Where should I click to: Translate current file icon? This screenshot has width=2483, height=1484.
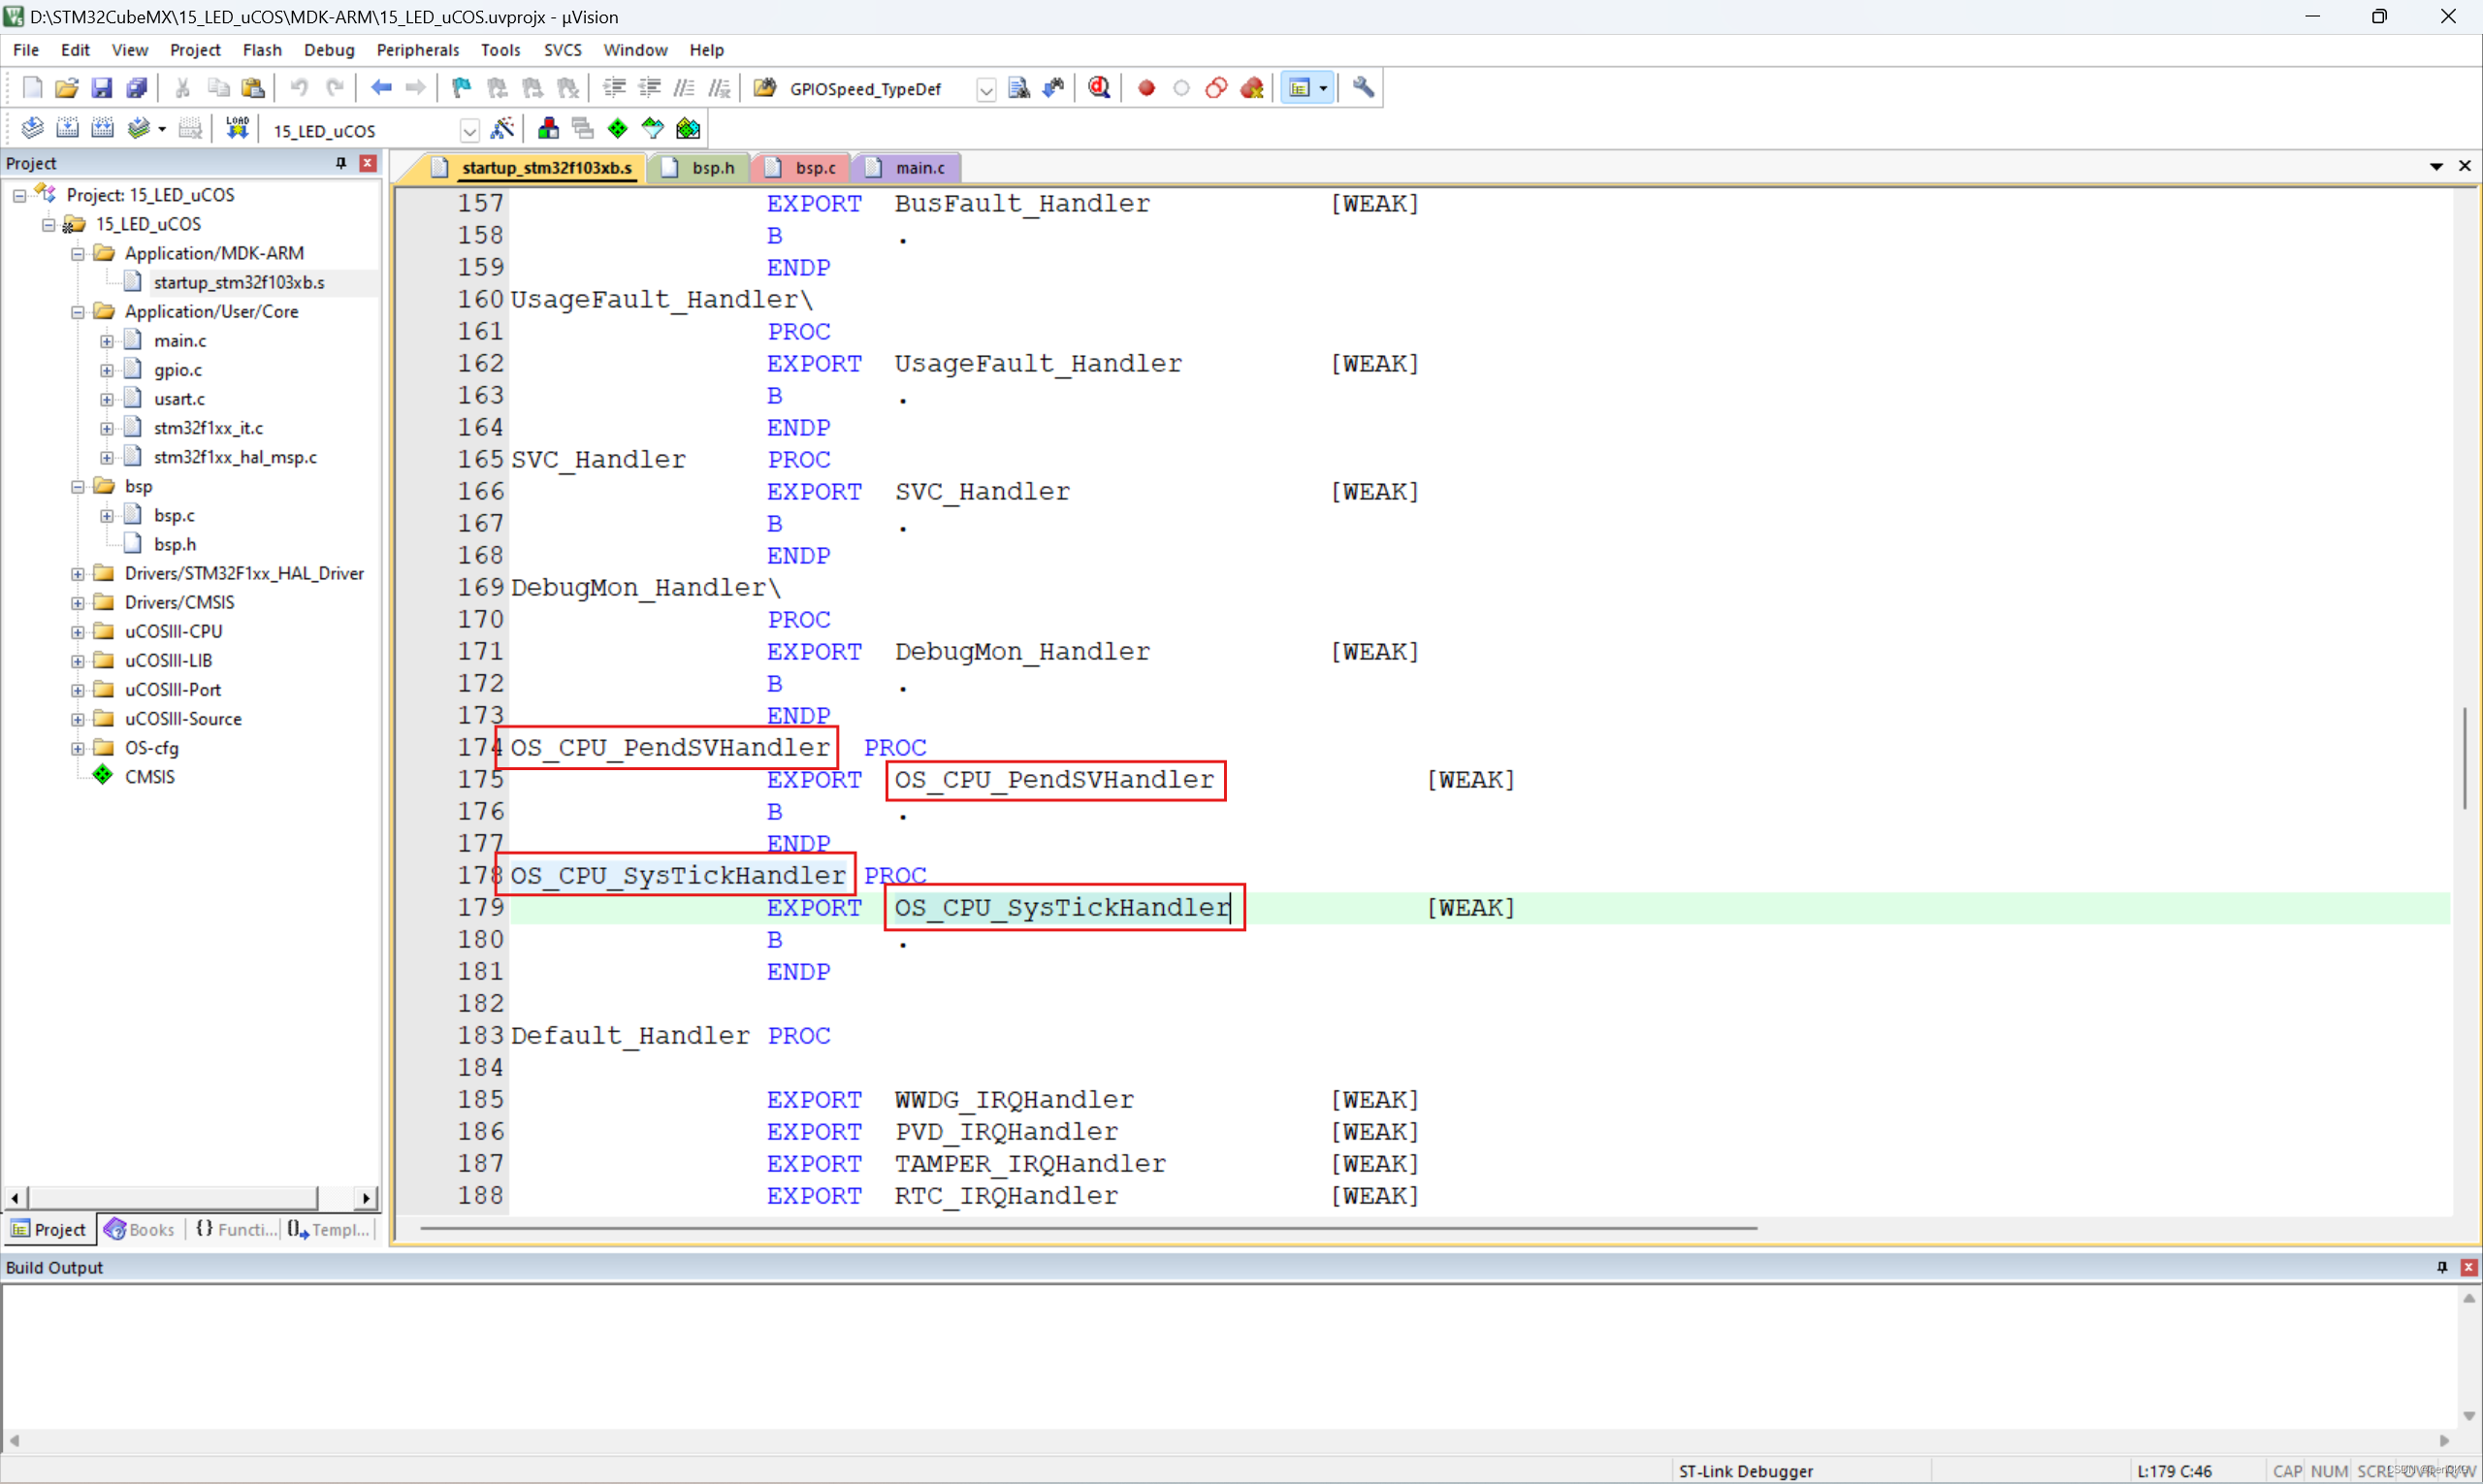pyautogui.click(x=32, y=129)
